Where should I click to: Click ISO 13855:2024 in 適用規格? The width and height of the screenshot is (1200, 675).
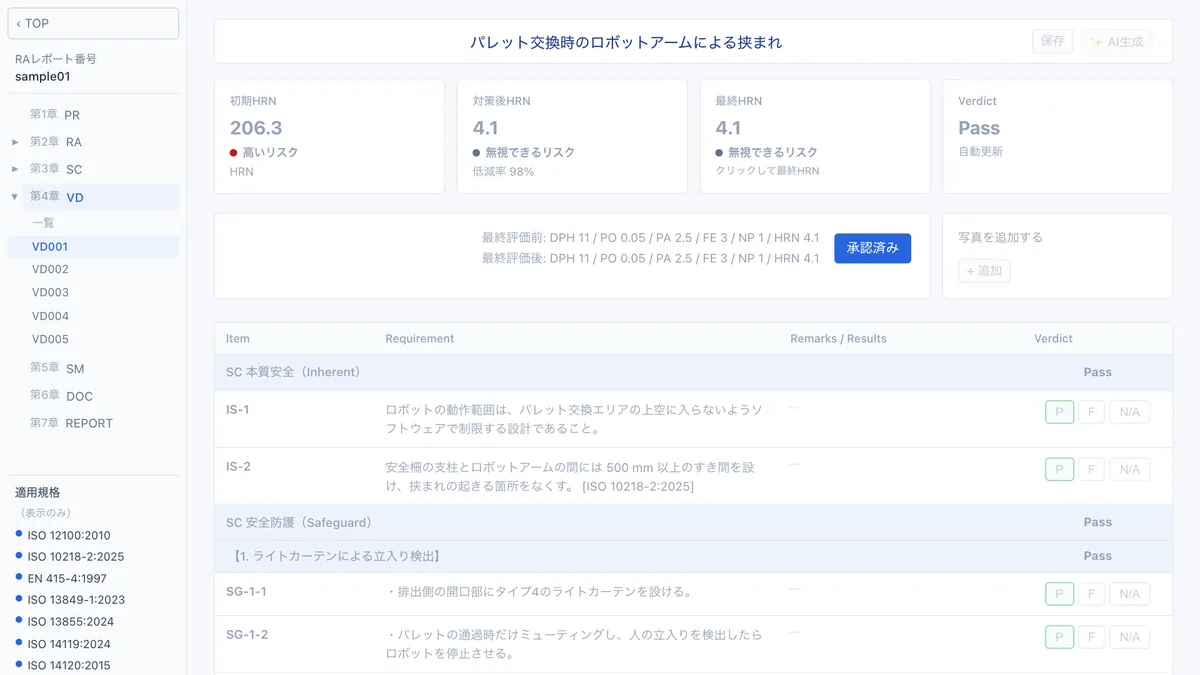tap(71, 622)
